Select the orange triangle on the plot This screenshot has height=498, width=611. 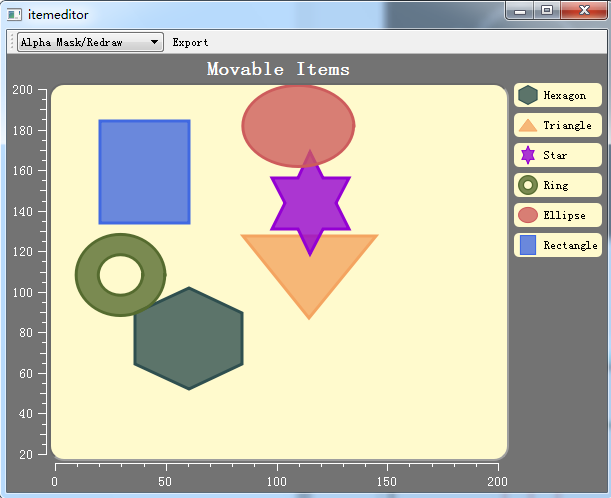point(310,280)
